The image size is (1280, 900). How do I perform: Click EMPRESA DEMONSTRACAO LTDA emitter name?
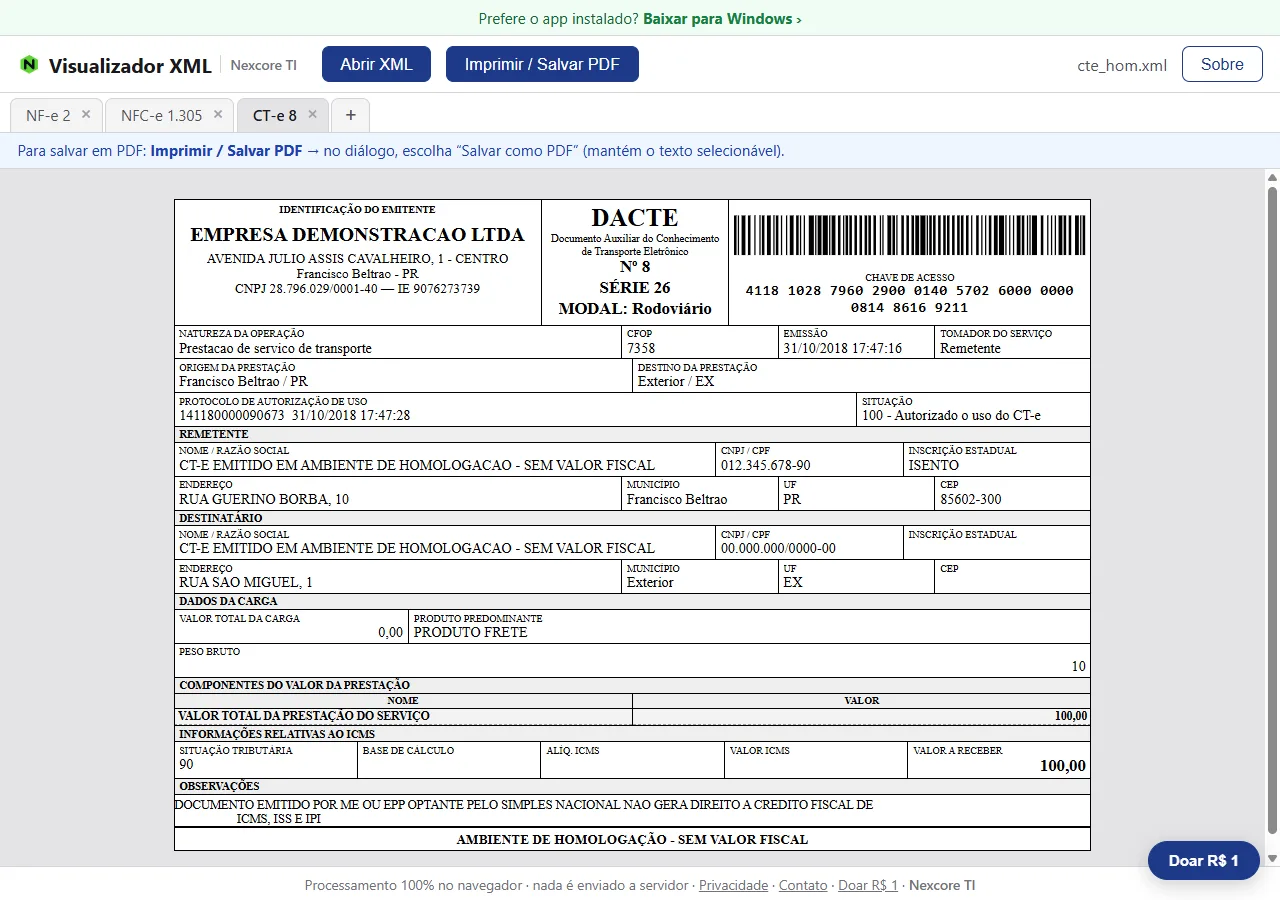click(357, 235)
